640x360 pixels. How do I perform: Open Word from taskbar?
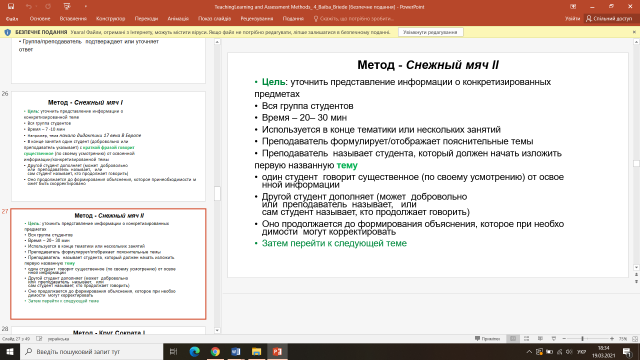coord(236,351)
